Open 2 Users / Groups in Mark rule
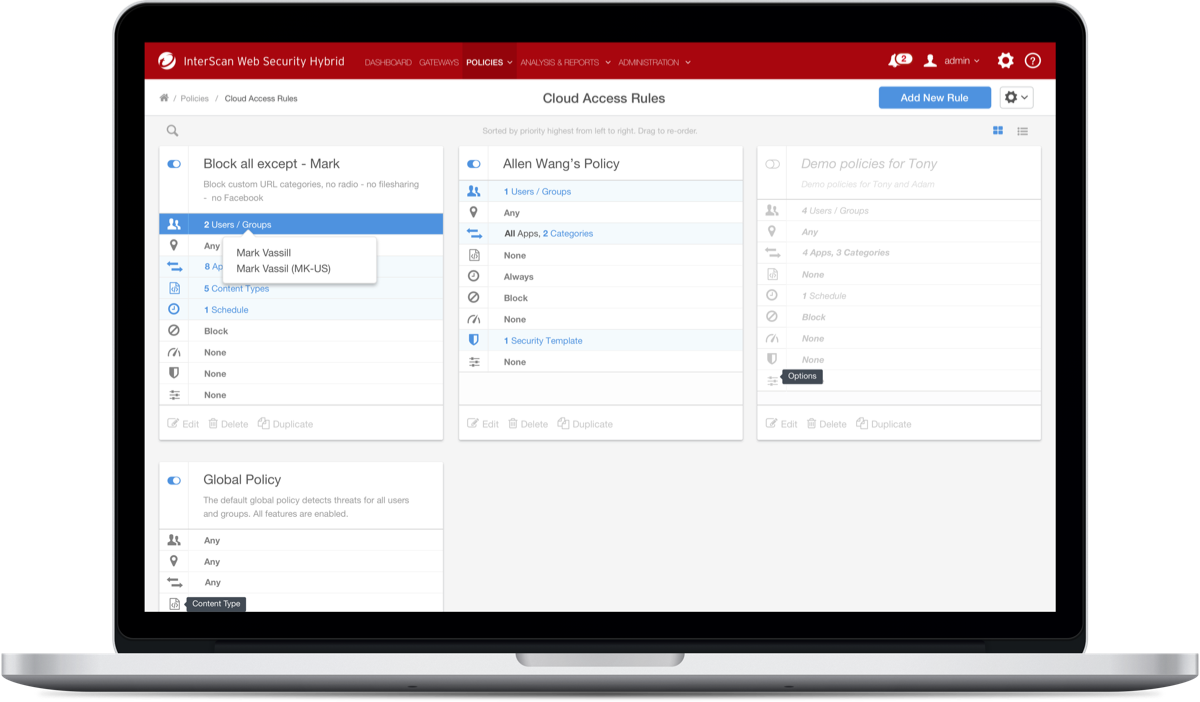This screenshot has width=1200, height=702. [238, 225]
